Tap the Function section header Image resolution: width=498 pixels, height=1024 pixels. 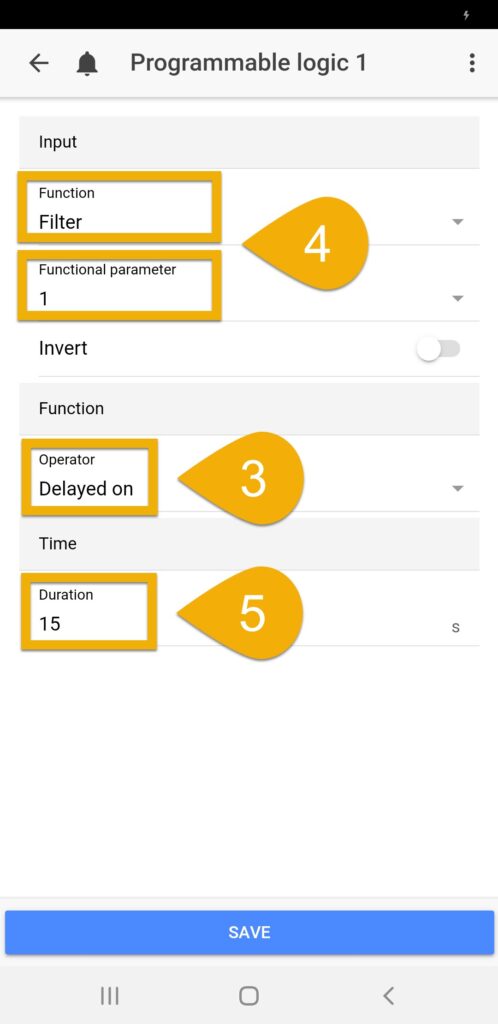249,409
